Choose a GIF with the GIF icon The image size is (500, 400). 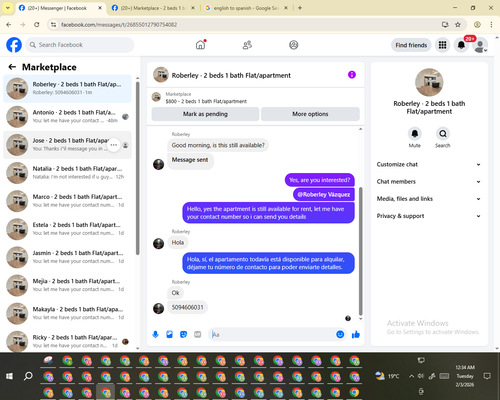point(198,334)
